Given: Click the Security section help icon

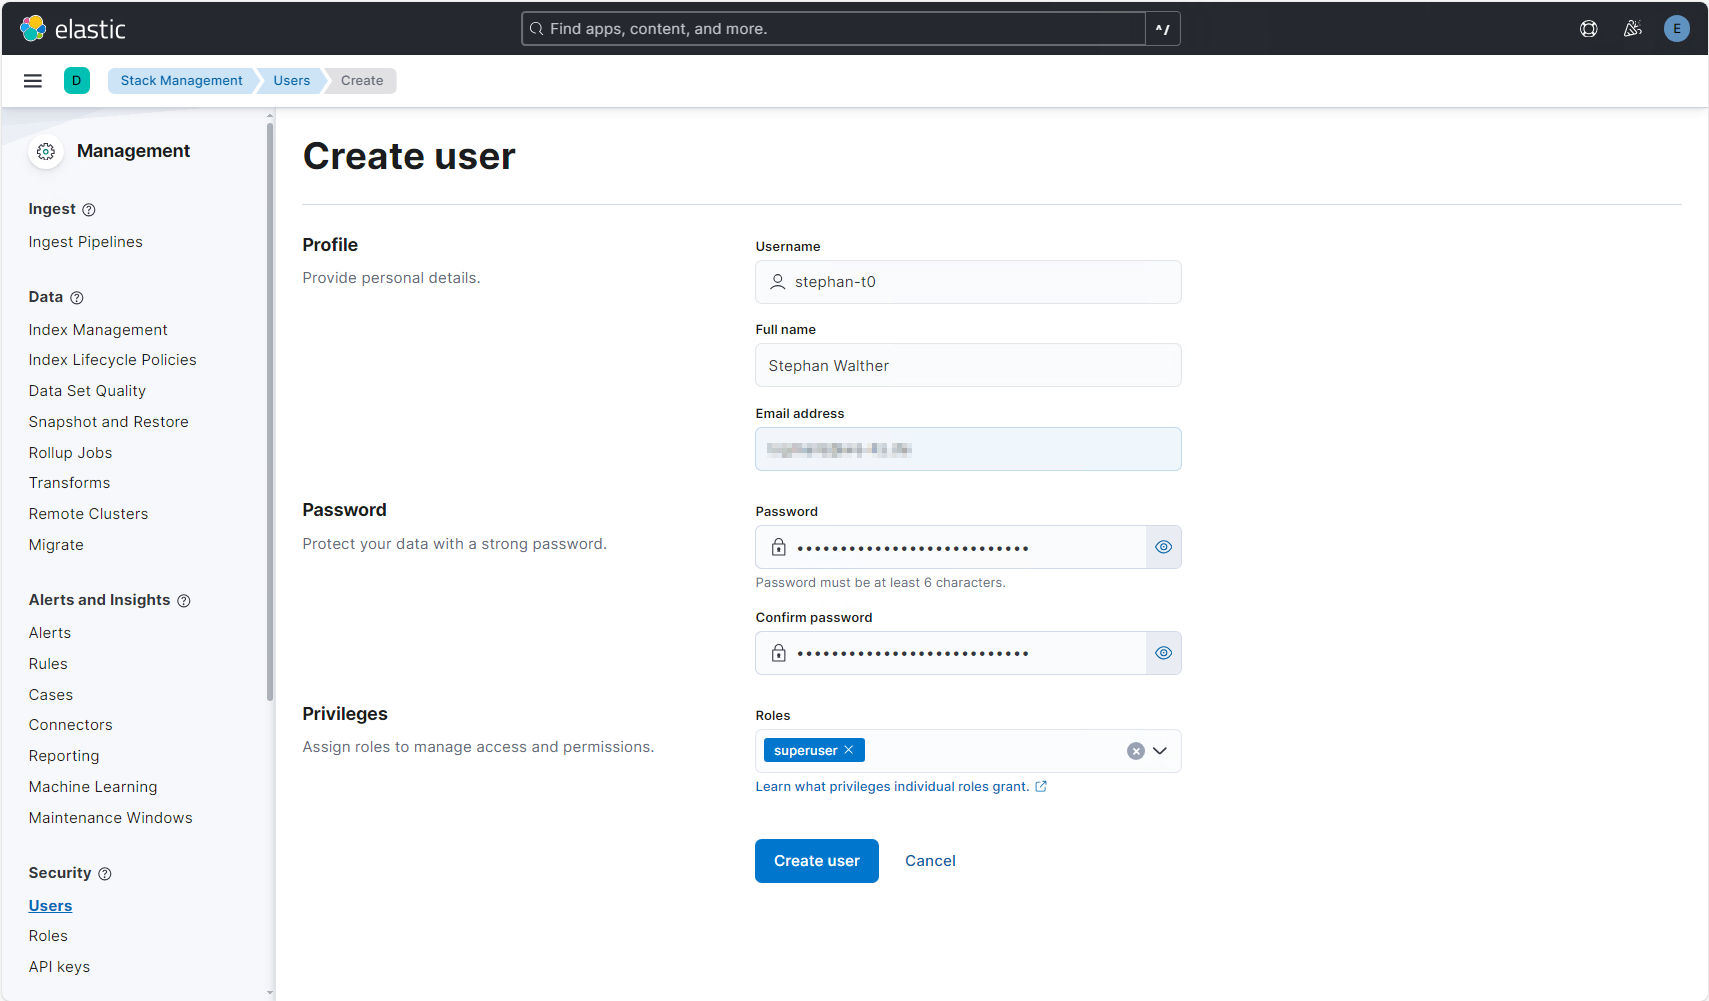Looking at the screenshot, I should coord(105,874).
